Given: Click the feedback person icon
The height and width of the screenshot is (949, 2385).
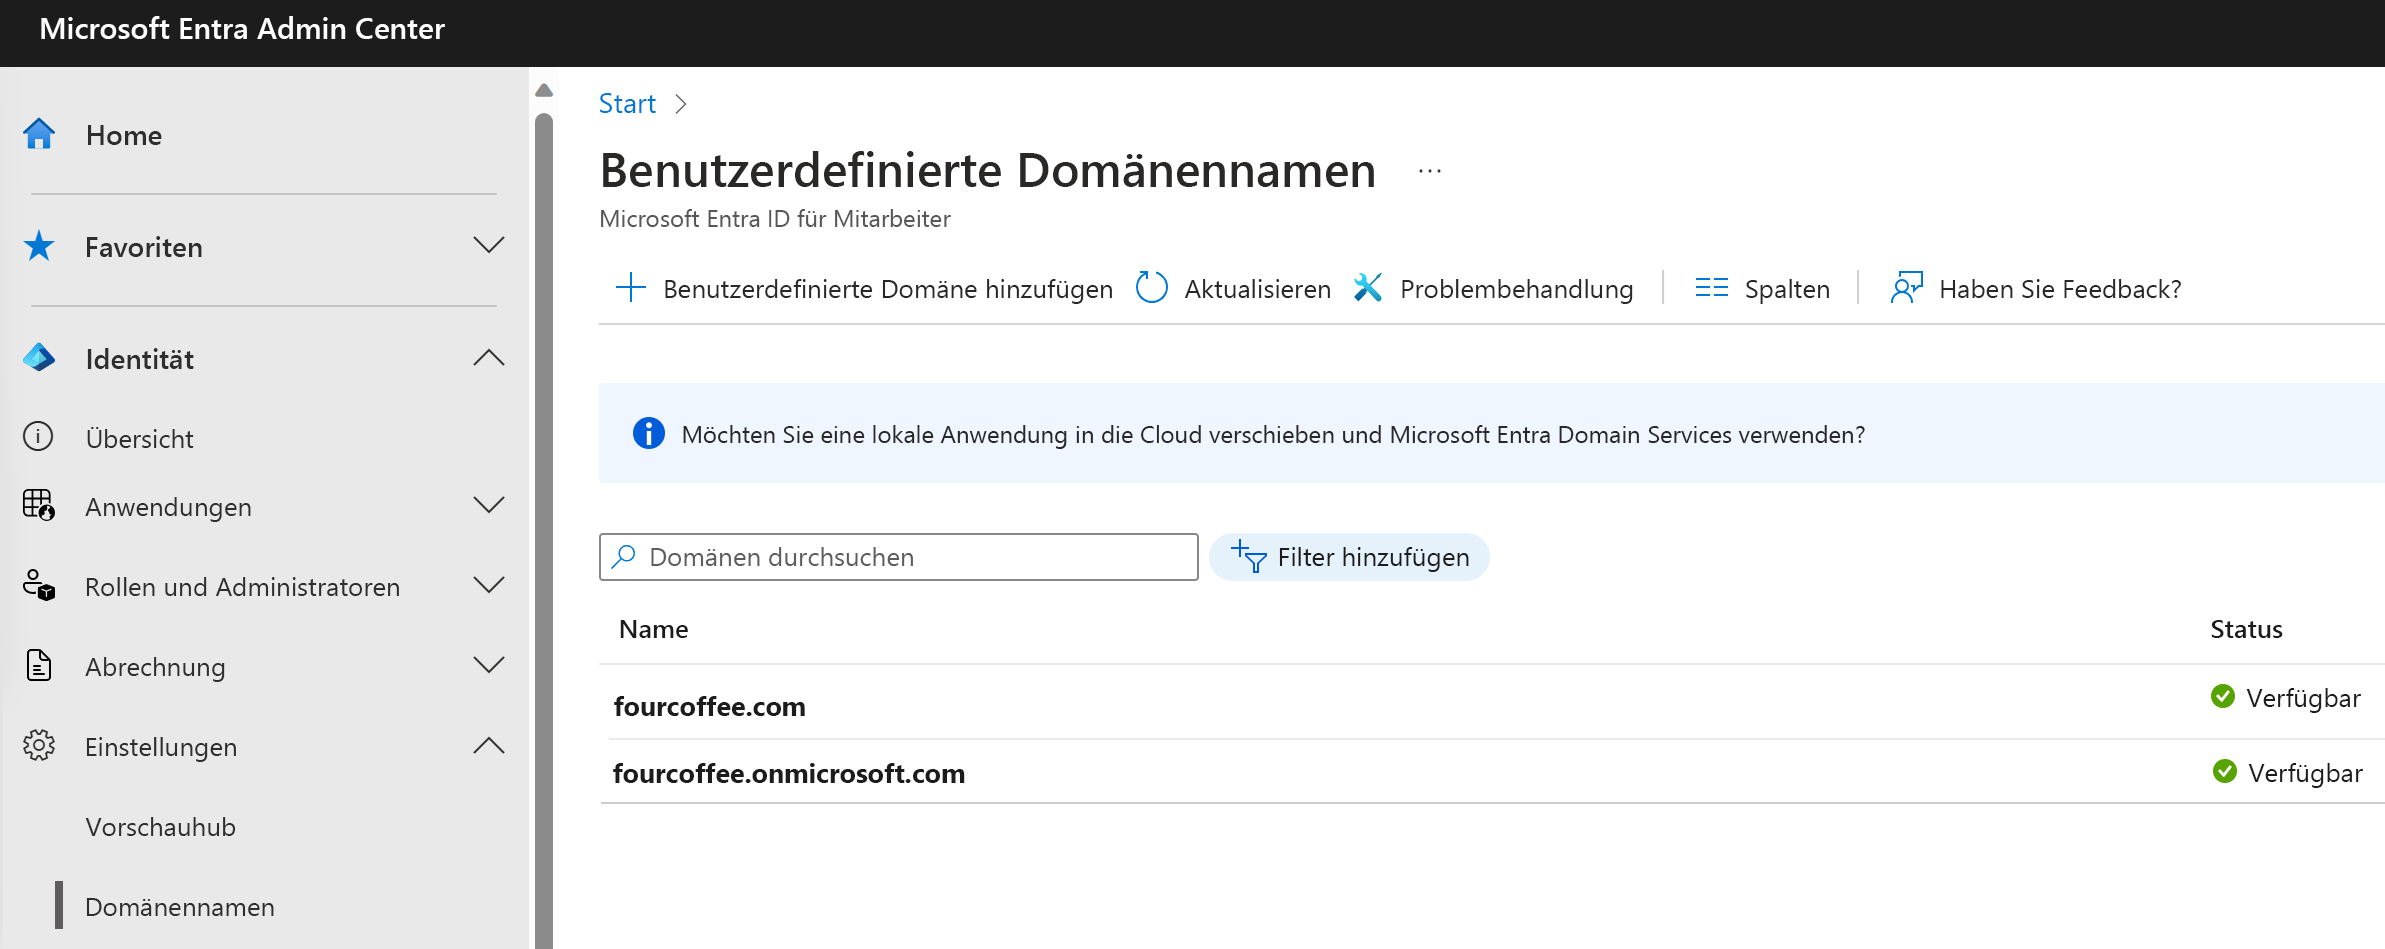Looking at the screenshot, I should pos(1907,288).
